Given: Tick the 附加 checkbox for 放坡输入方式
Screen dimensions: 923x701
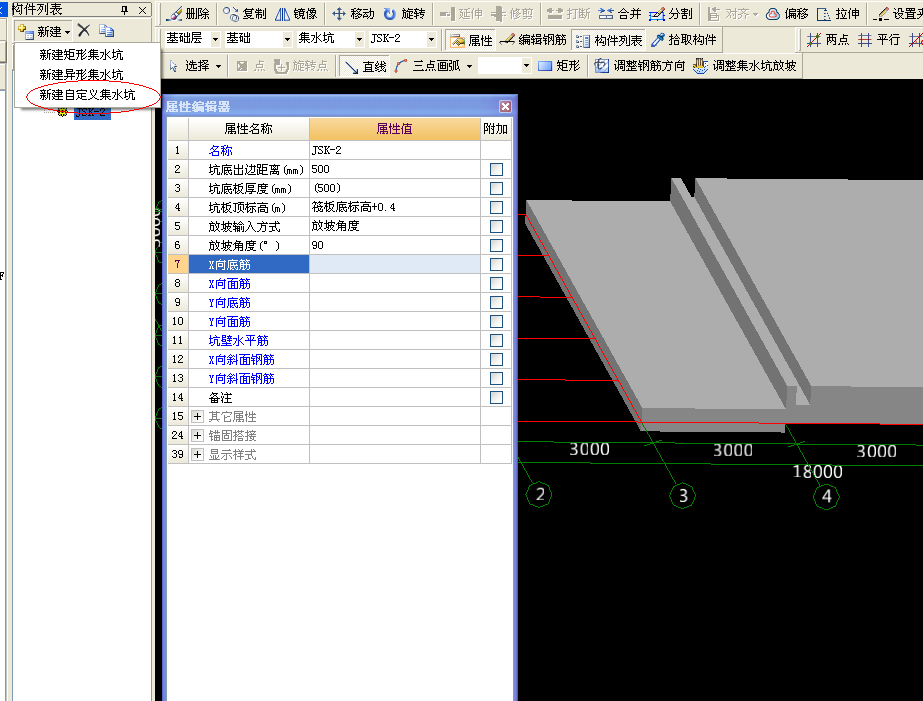Looking at the screenshot, I should tap(496, 227).
